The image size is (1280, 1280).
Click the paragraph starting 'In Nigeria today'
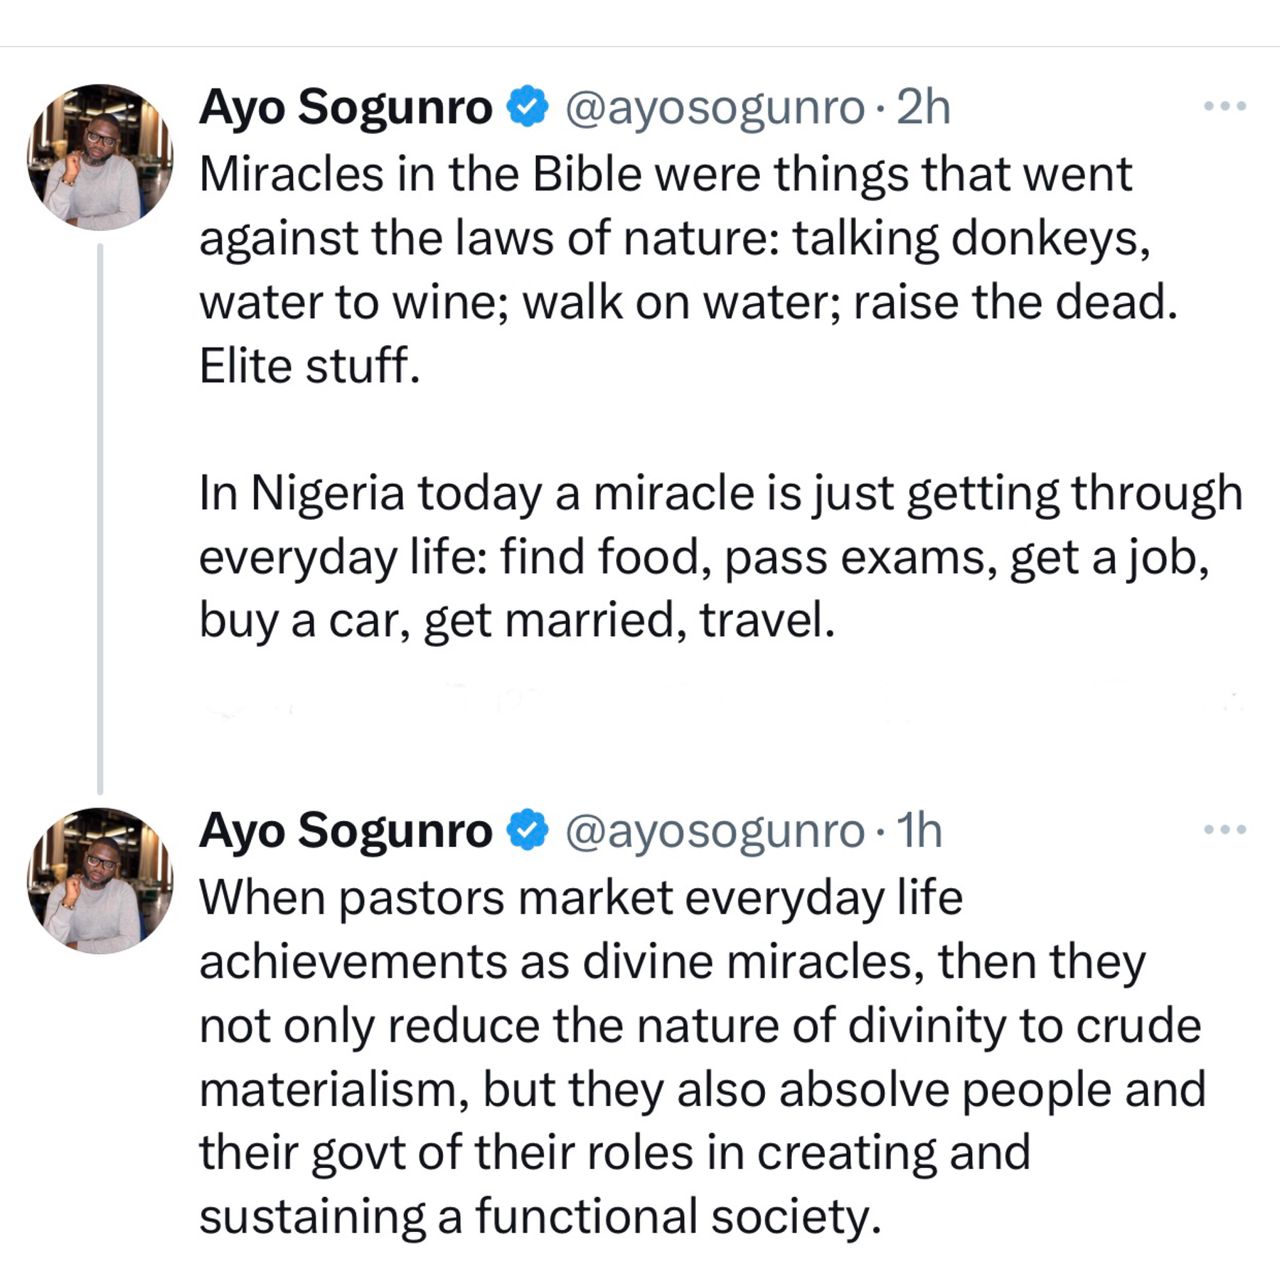pyautogui.click(x=720, y=556)
